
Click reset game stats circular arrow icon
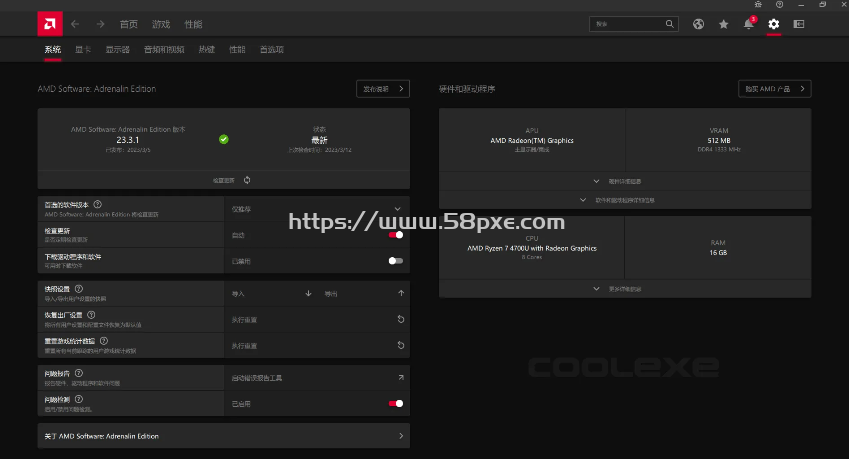(x=401, y=345)
